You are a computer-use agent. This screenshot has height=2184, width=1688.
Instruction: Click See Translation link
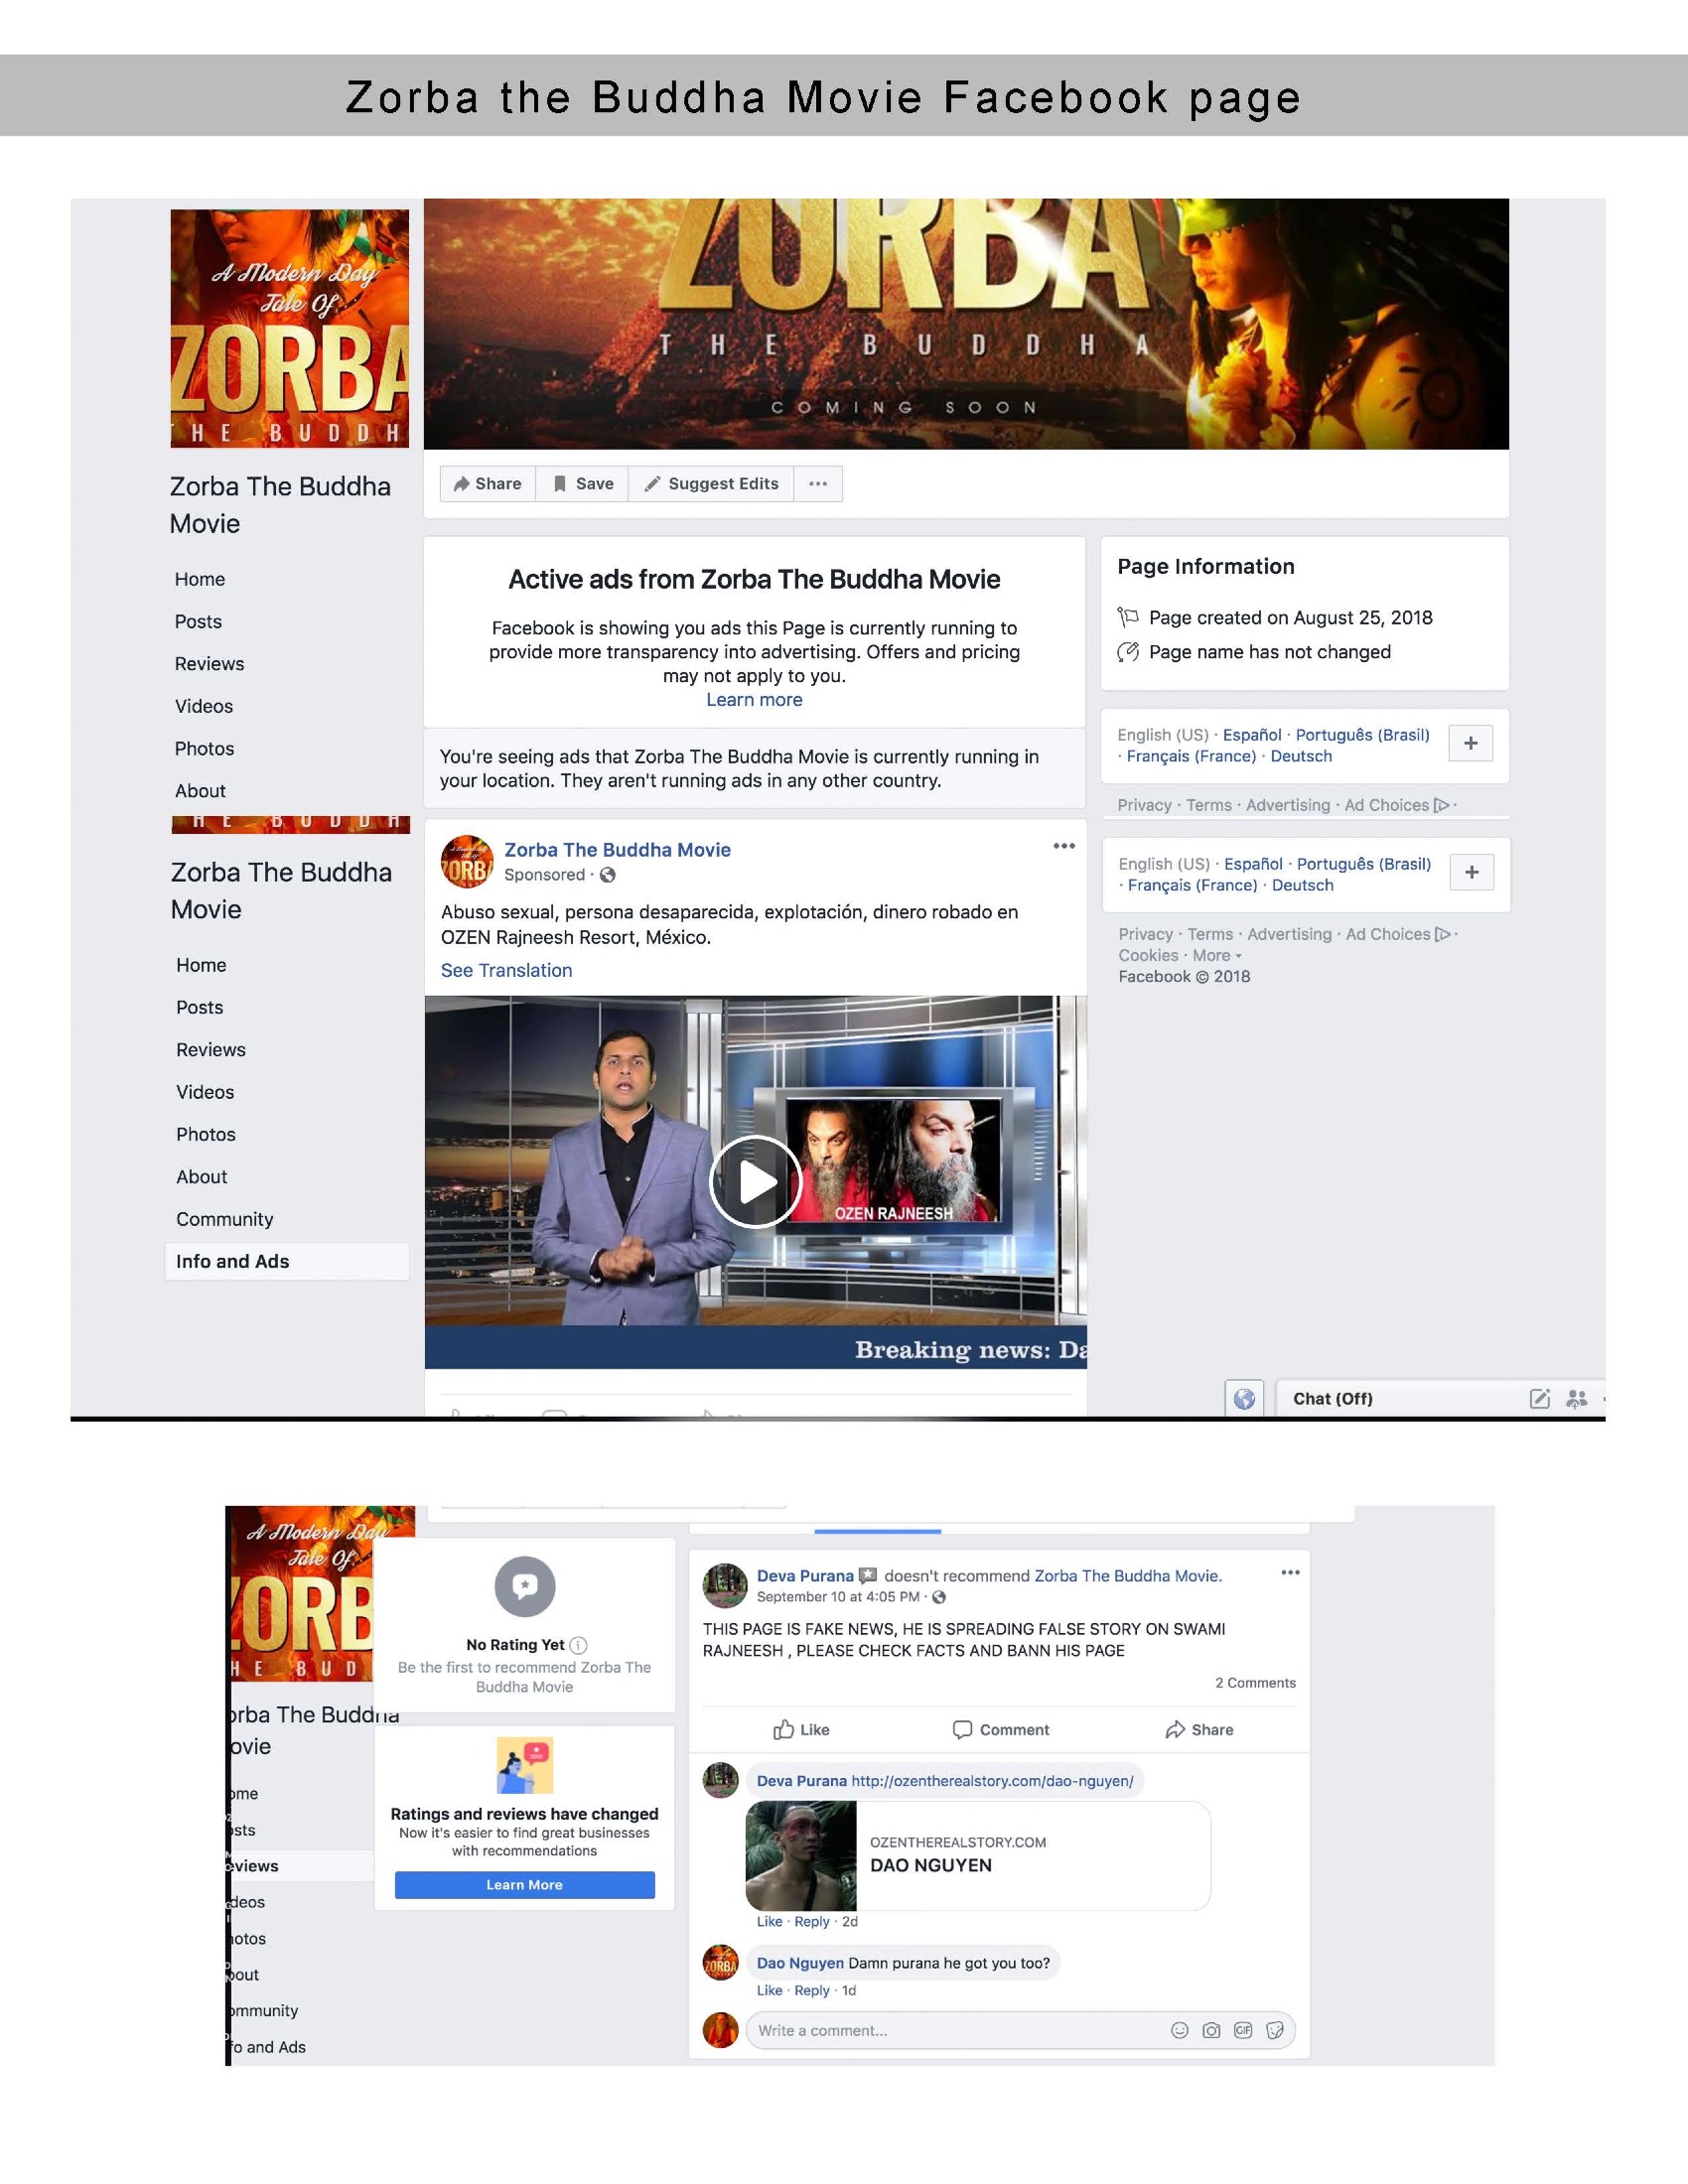tap(506, 970)
